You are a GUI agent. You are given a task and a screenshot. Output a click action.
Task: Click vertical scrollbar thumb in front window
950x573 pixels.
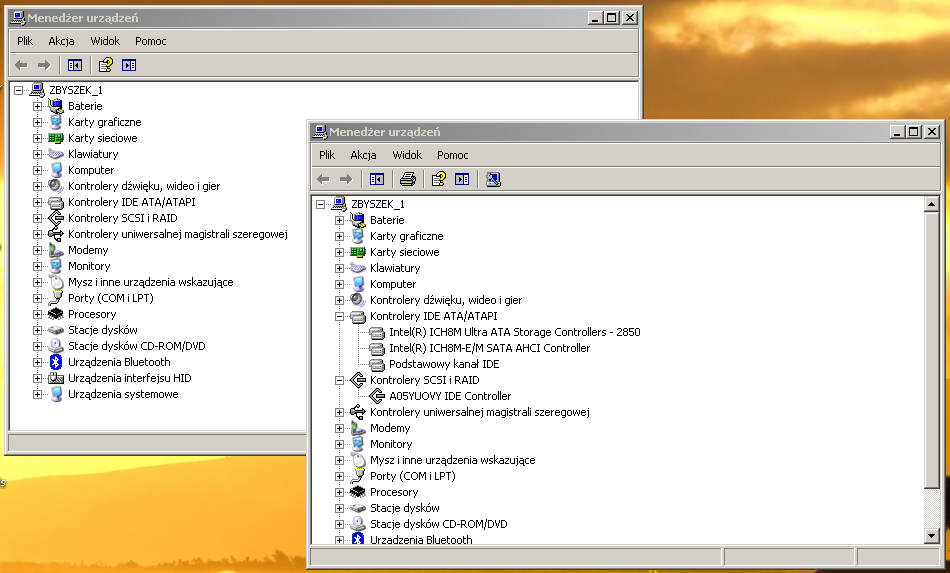pos(932,349)
